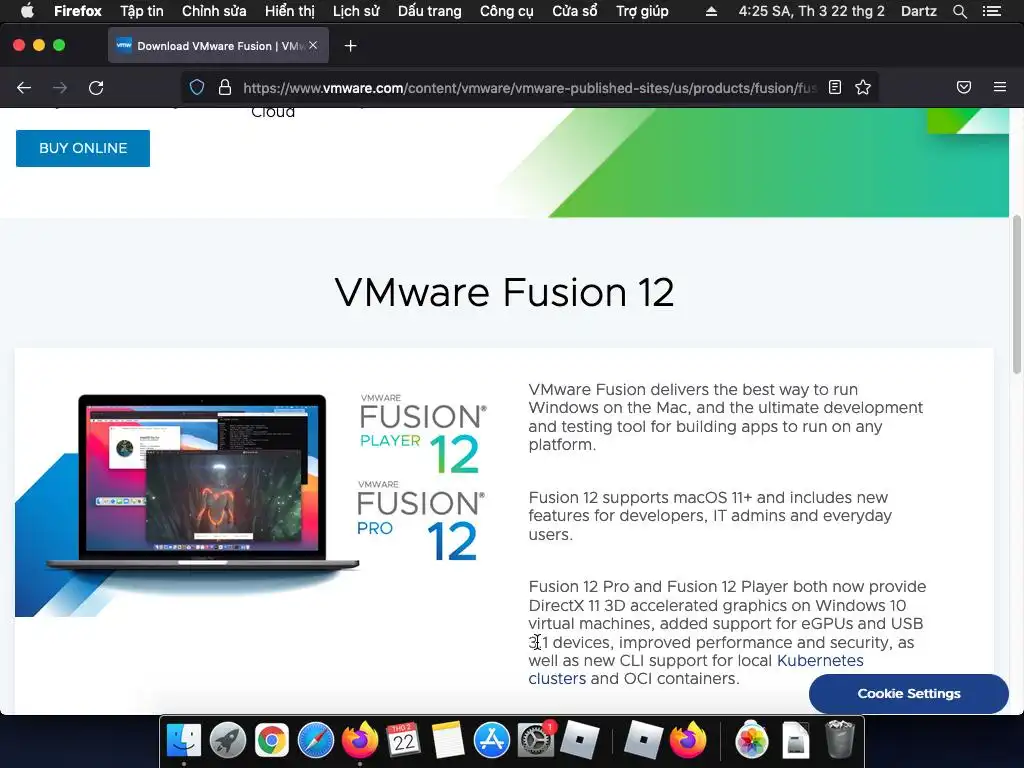Click the Dartz user name

(x=918, y=11)
